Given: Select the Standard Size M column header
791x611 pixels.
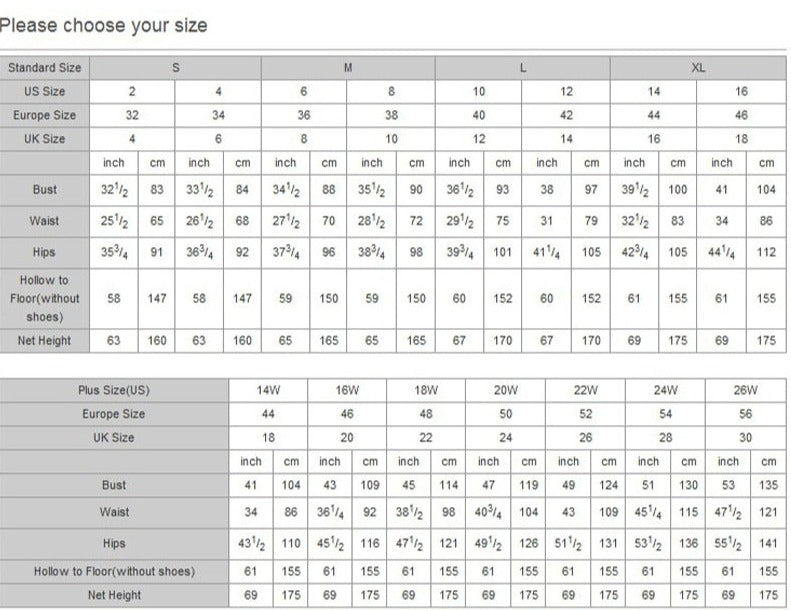Looking at the screenshot, I should coord(348,68).
